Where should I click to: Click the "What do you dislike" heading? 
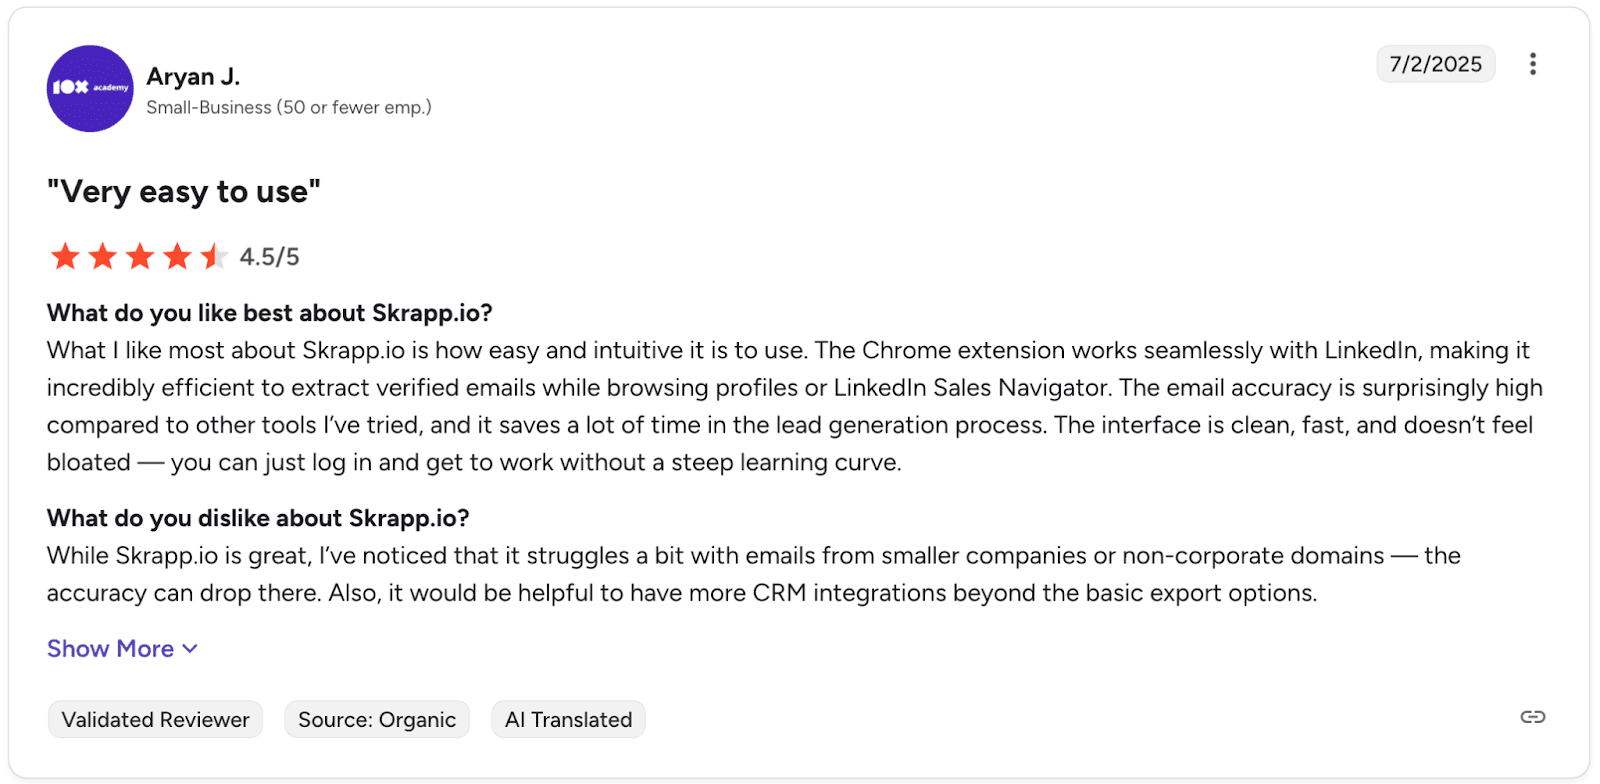(258, 518)
